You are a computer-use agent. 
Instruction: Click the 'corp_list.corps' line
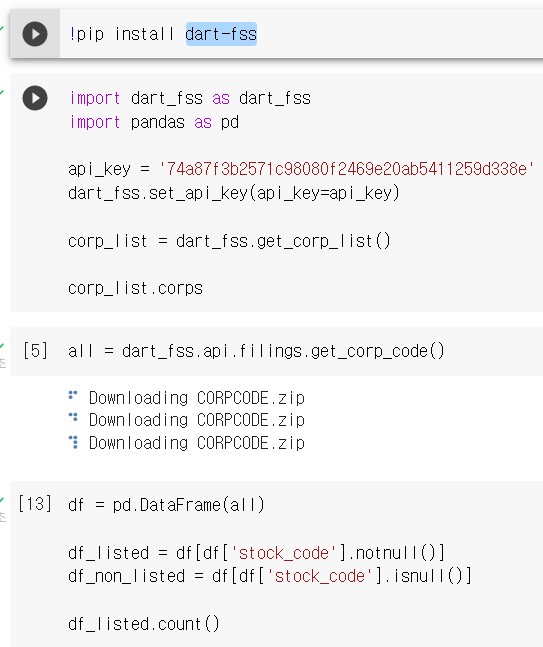tap(136, 288)
